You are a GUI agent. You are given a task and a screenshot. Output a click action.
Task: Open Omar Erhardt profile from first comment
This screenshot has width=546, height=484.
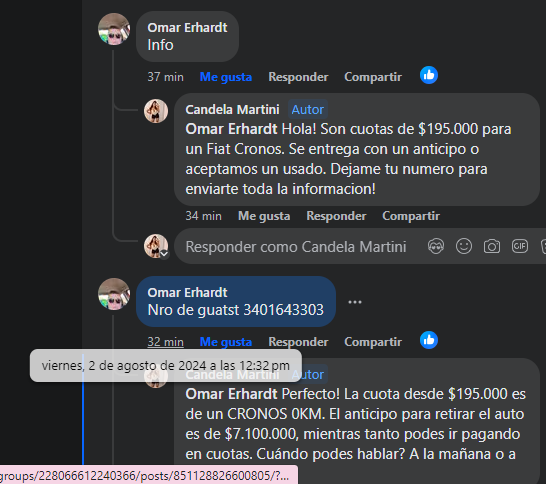(x=187, y=28)
